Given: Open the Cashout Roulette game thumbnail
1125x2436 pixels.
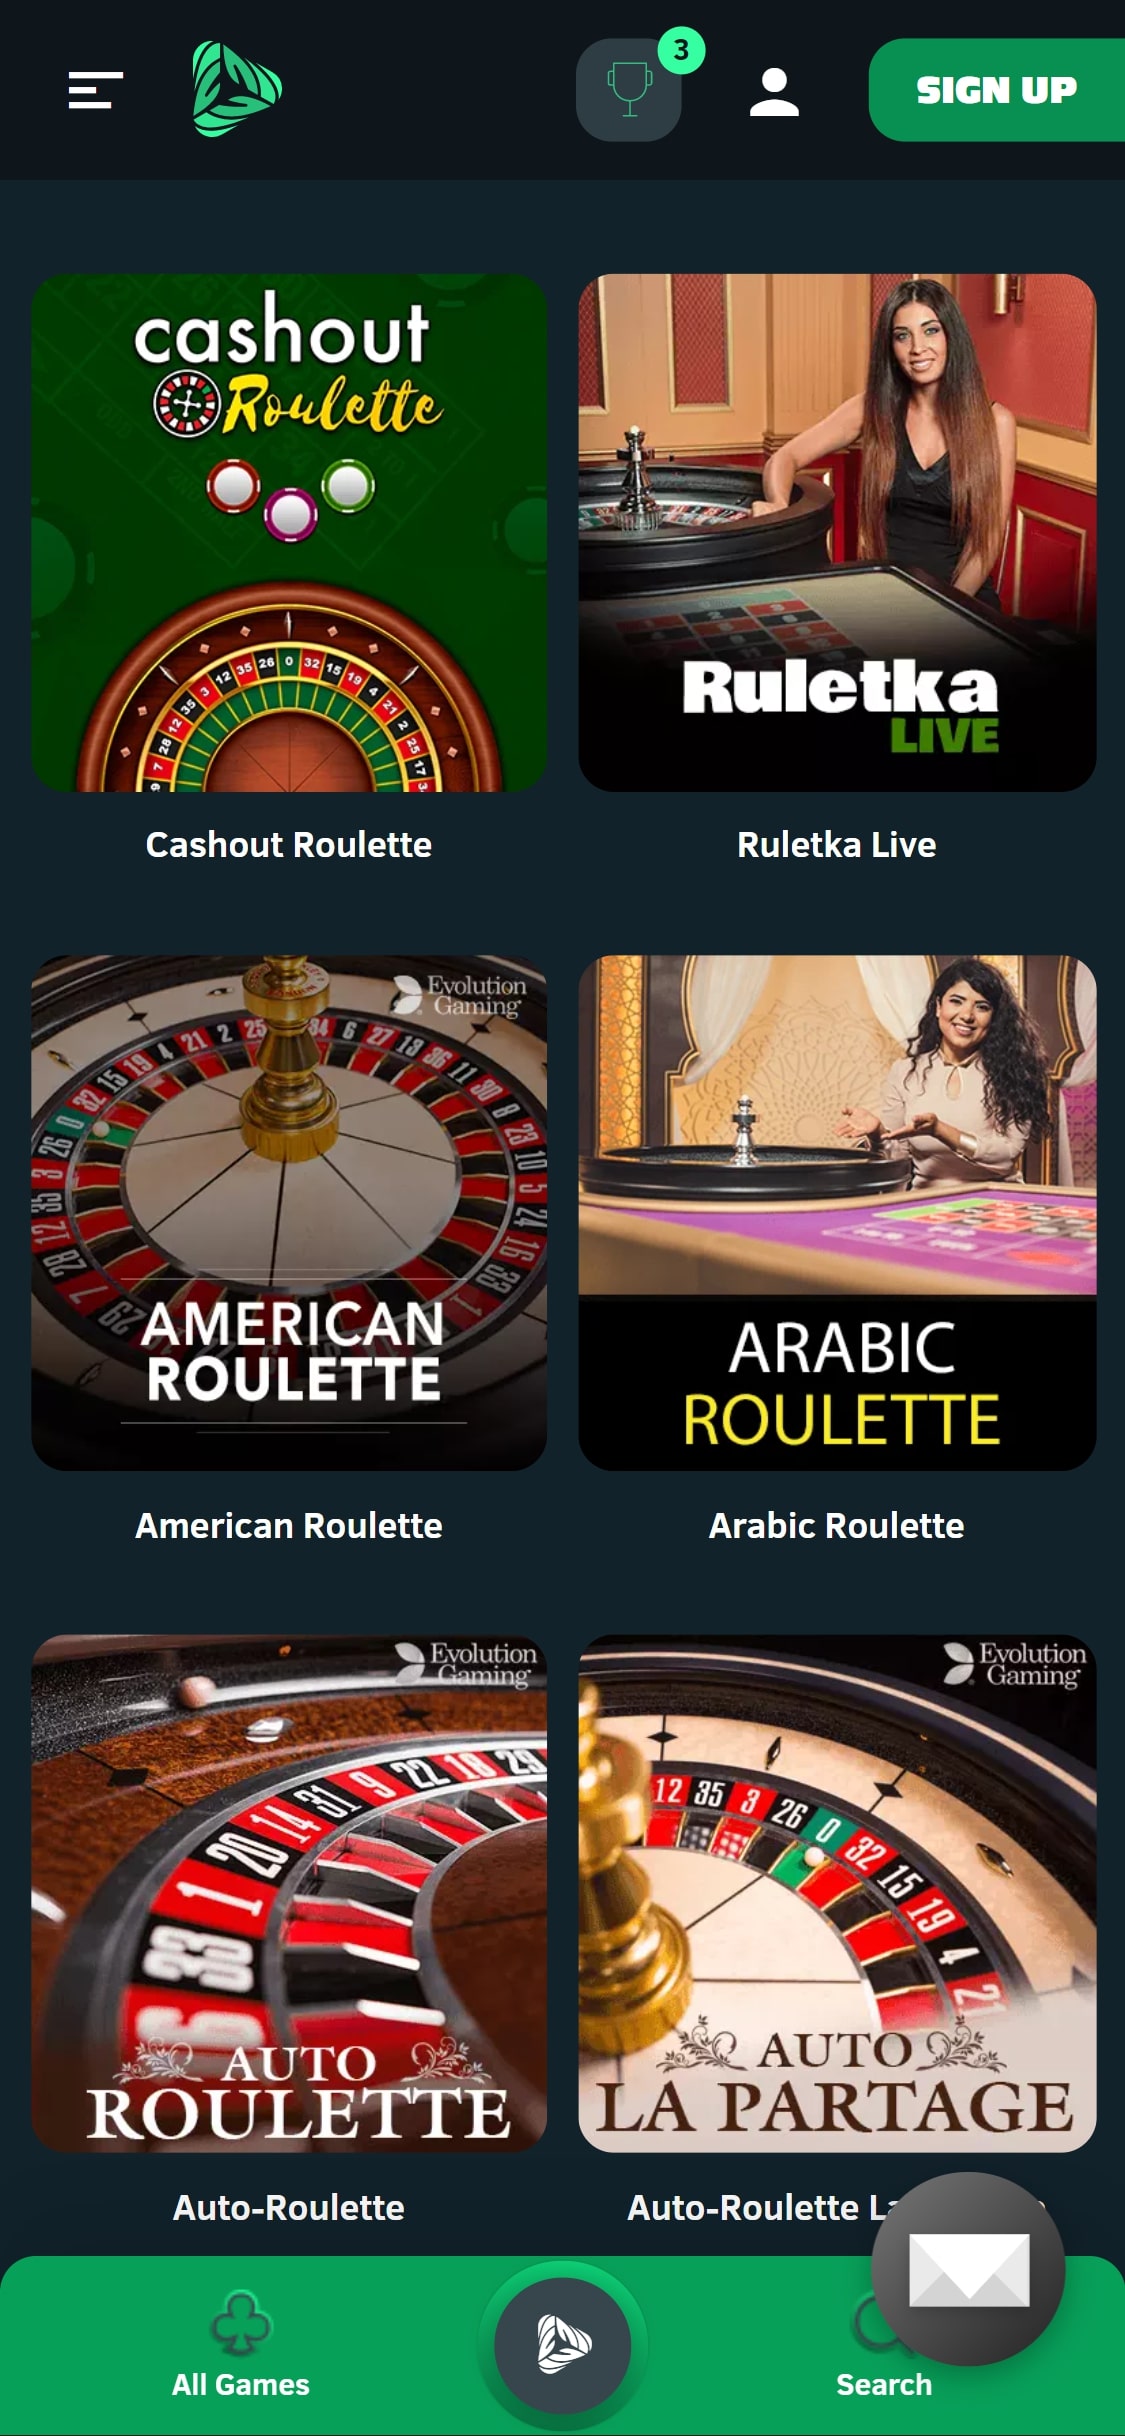Looking at the screenshot, I should (289, 533).
